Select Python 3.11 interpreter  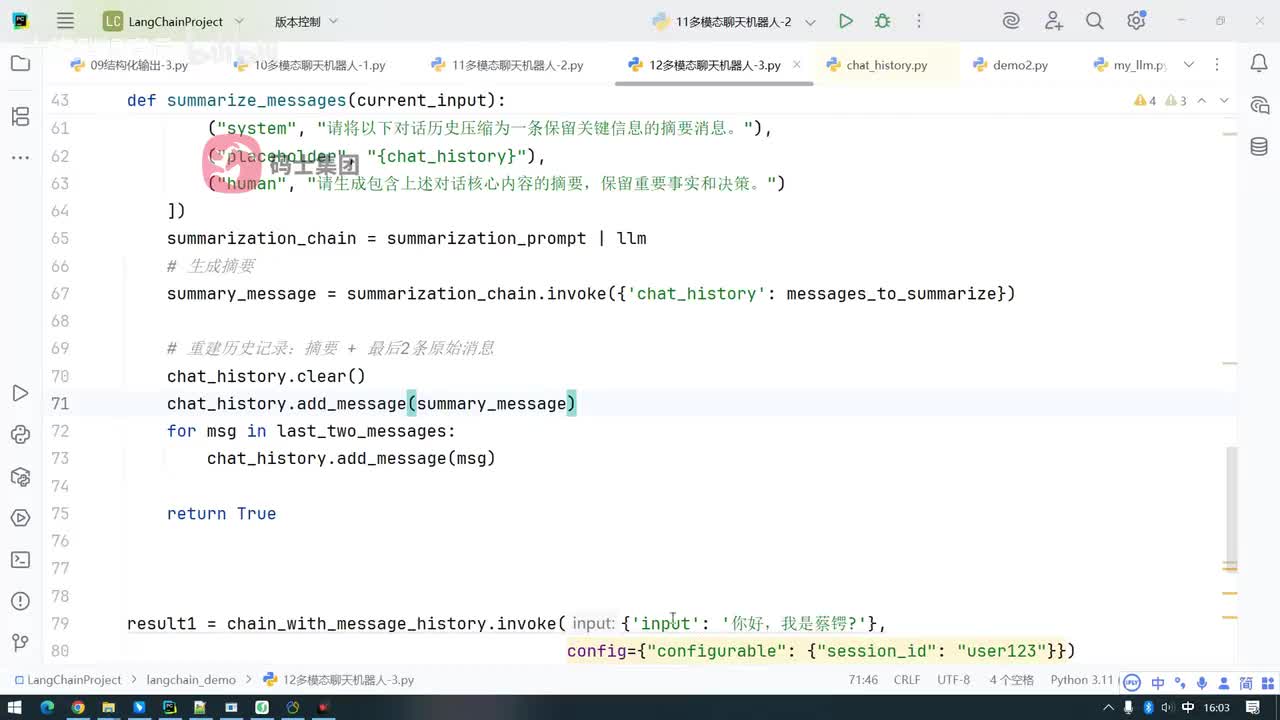point(1082,680)
